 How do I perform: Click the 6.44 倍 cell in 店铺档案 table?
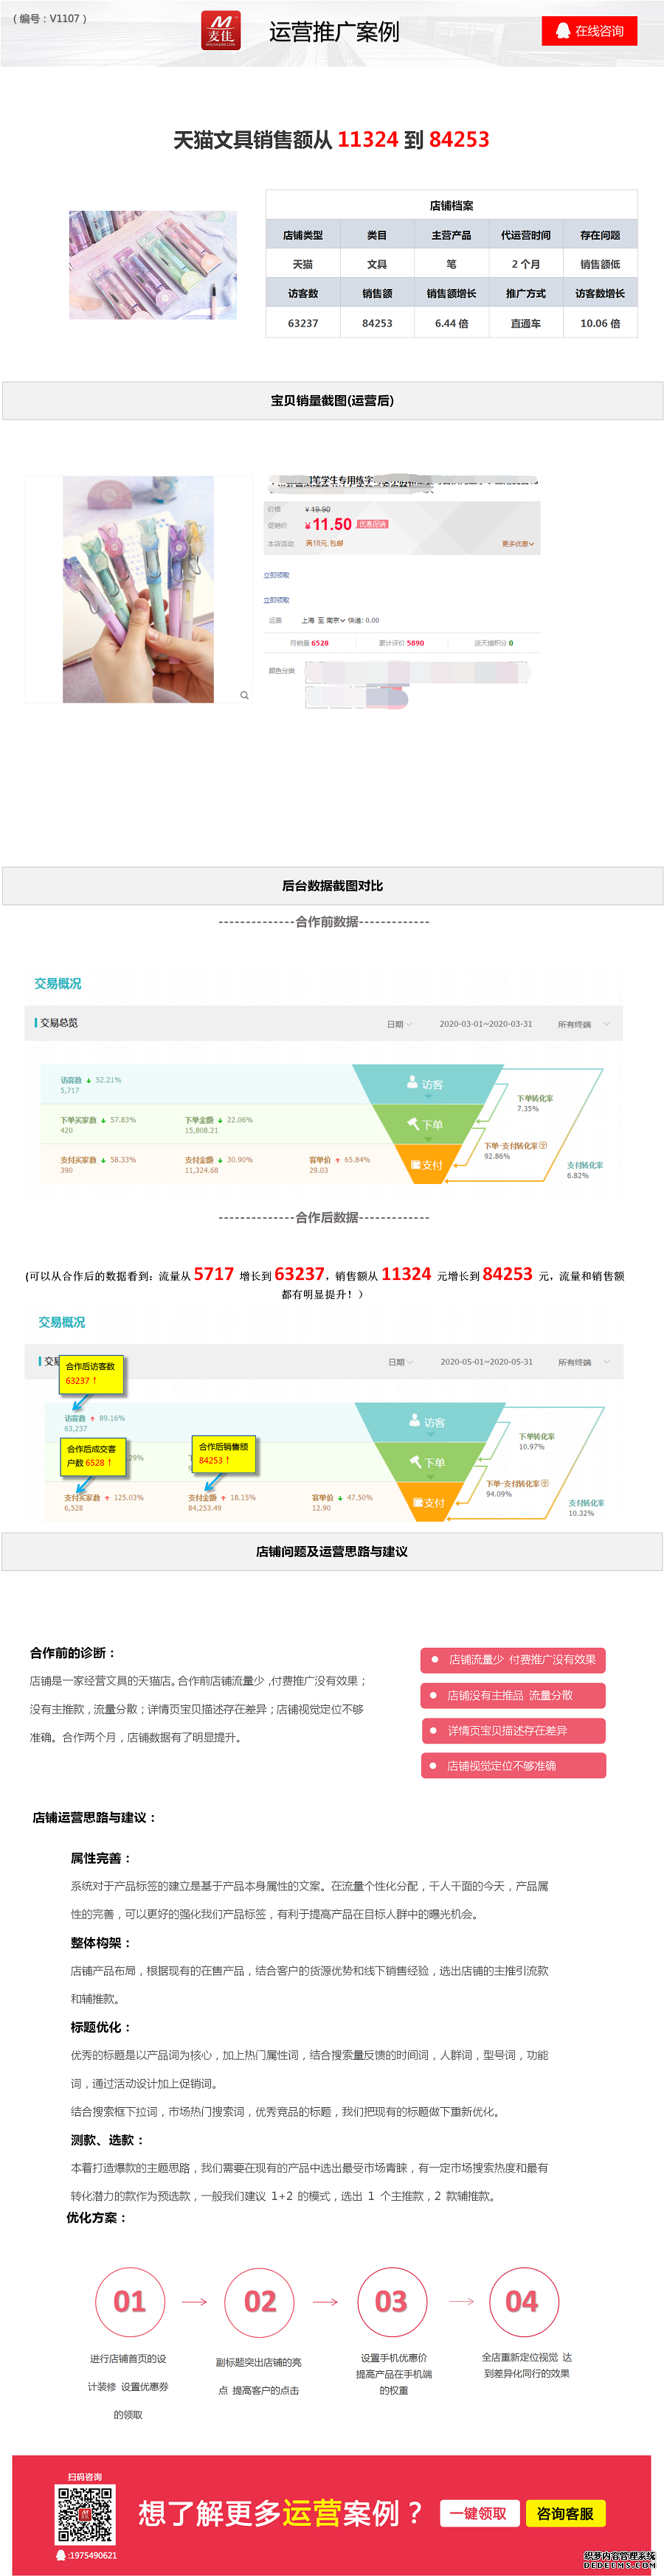[x=451, y=323]
